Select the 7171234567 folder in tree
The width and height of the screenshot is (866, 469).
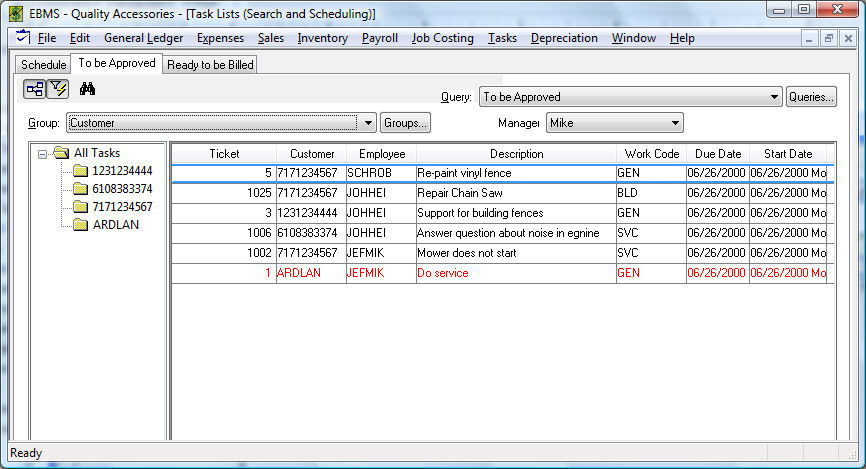point(115,207)
